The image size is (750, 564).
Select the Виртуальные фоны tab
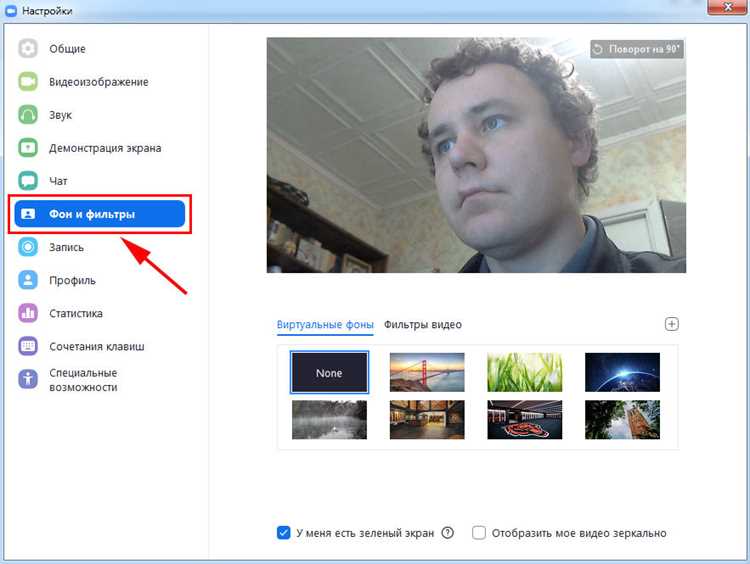click(x=325, y=325)
